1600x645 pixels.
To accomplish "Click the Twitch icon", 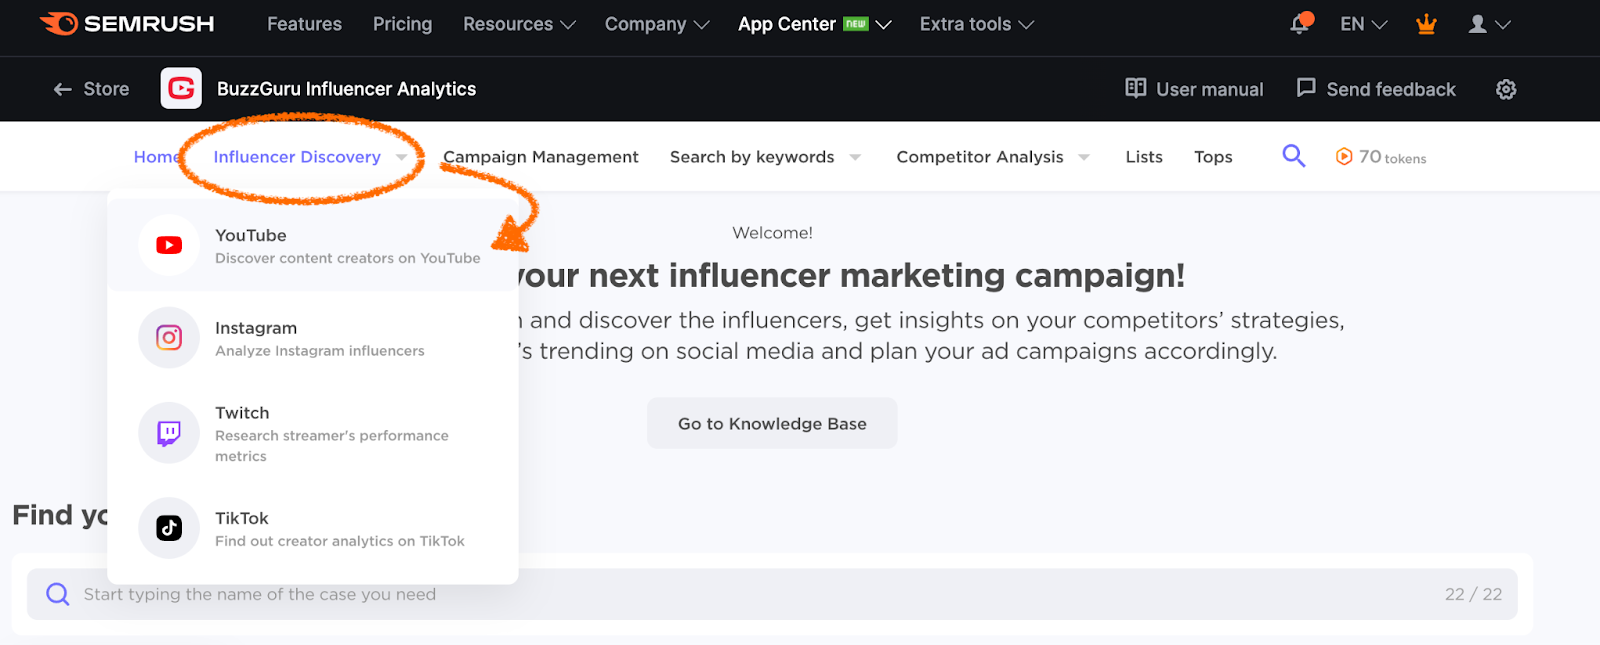I will point(169,433).
